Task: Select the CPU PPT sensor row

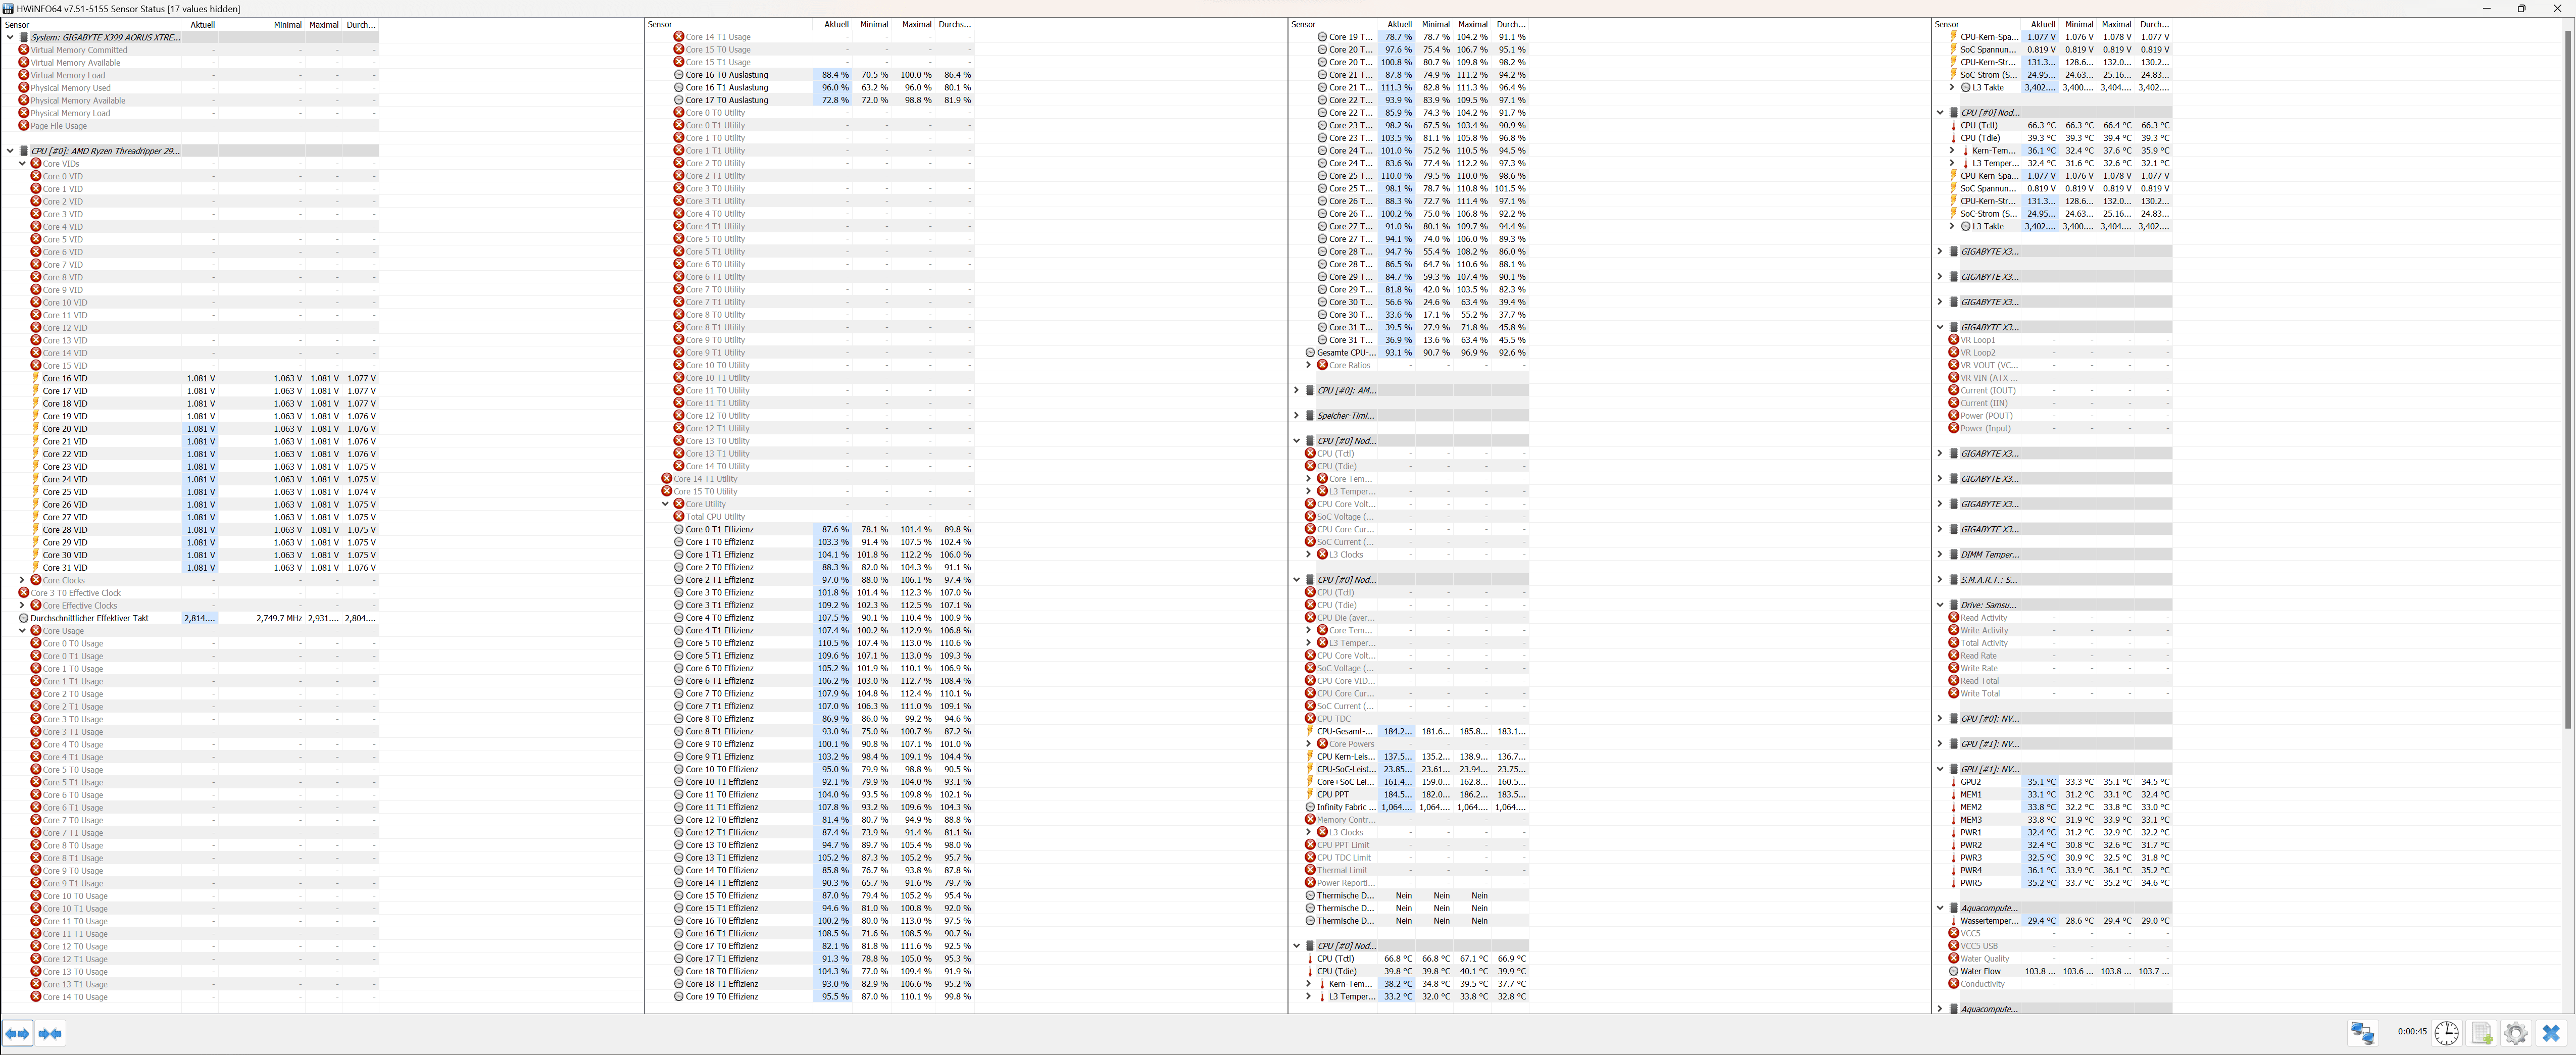Action: pos(1333,795)
